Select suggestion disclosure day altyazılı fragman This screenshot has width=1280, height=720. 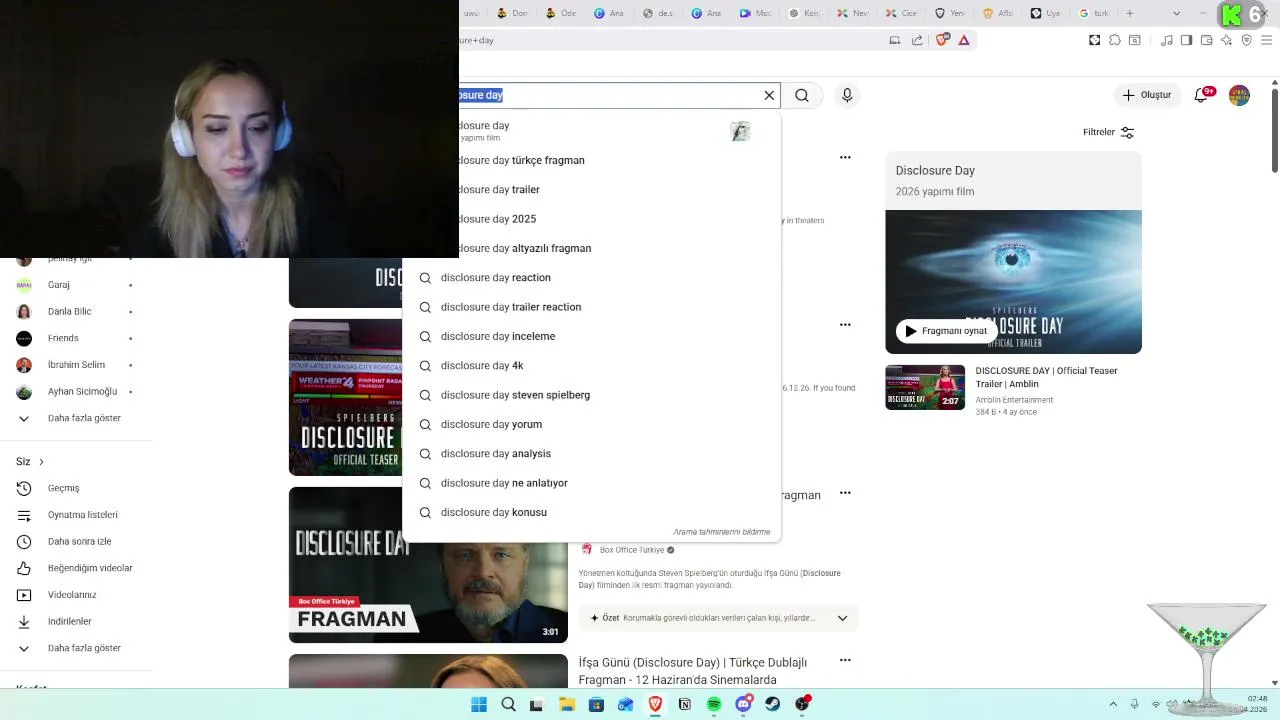(x=590, y=248)
